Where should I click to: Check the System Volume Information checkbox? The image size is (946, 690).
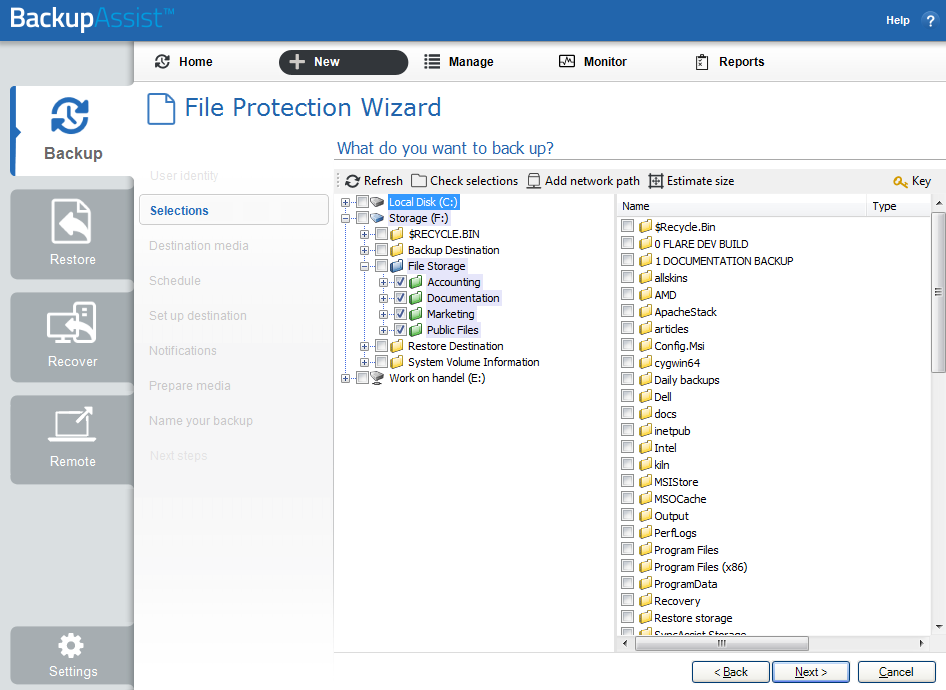pos(381,362)
